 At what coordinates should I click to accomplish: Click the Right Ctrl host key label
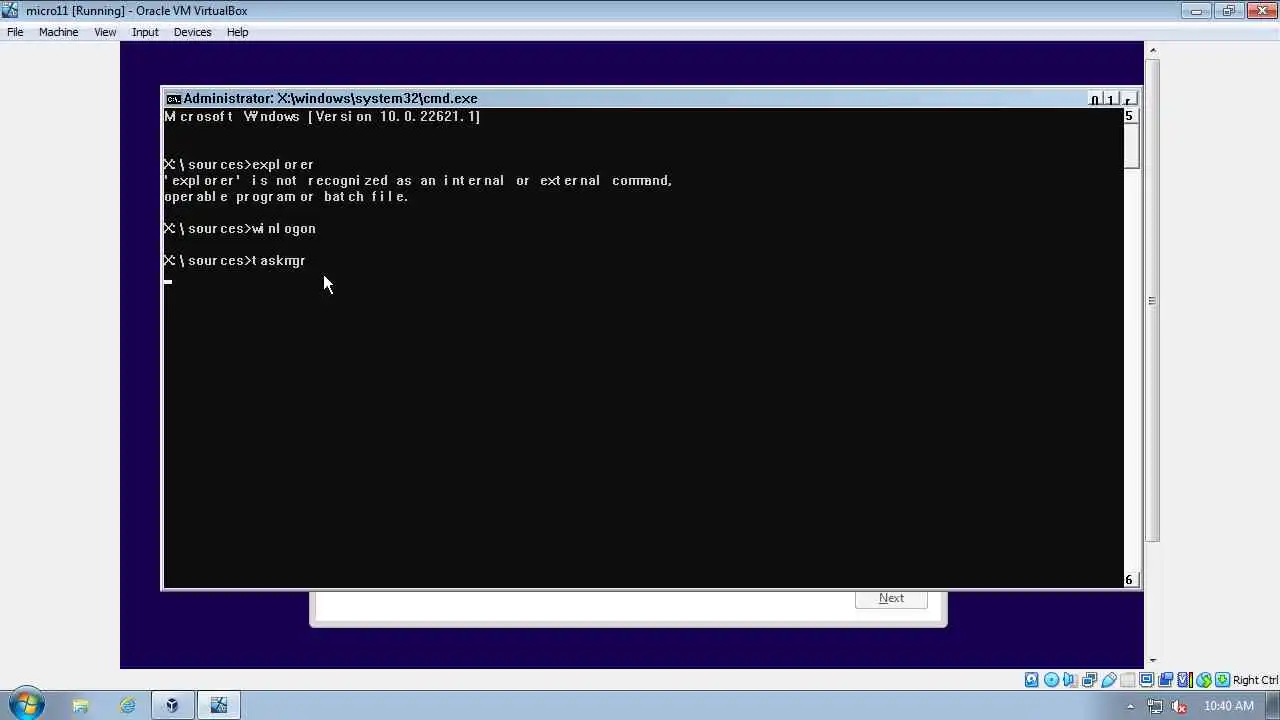1255,680
